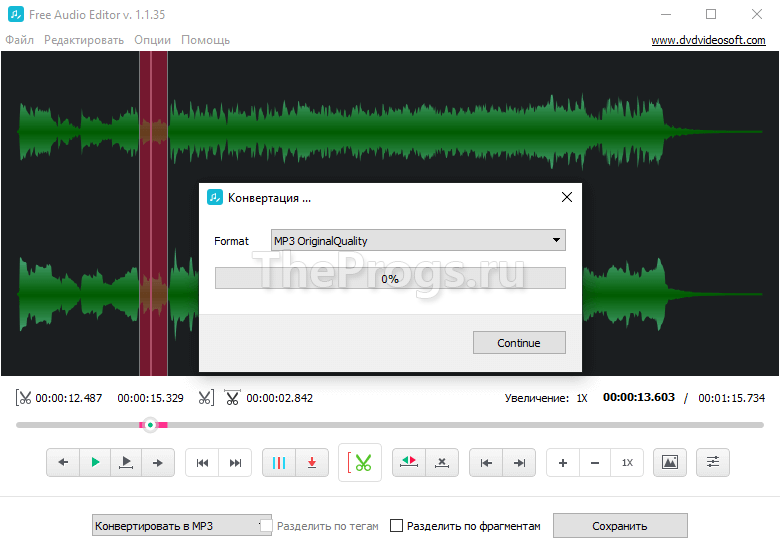
Task: Go to selection start arrow icon
Action: point(486,462)
